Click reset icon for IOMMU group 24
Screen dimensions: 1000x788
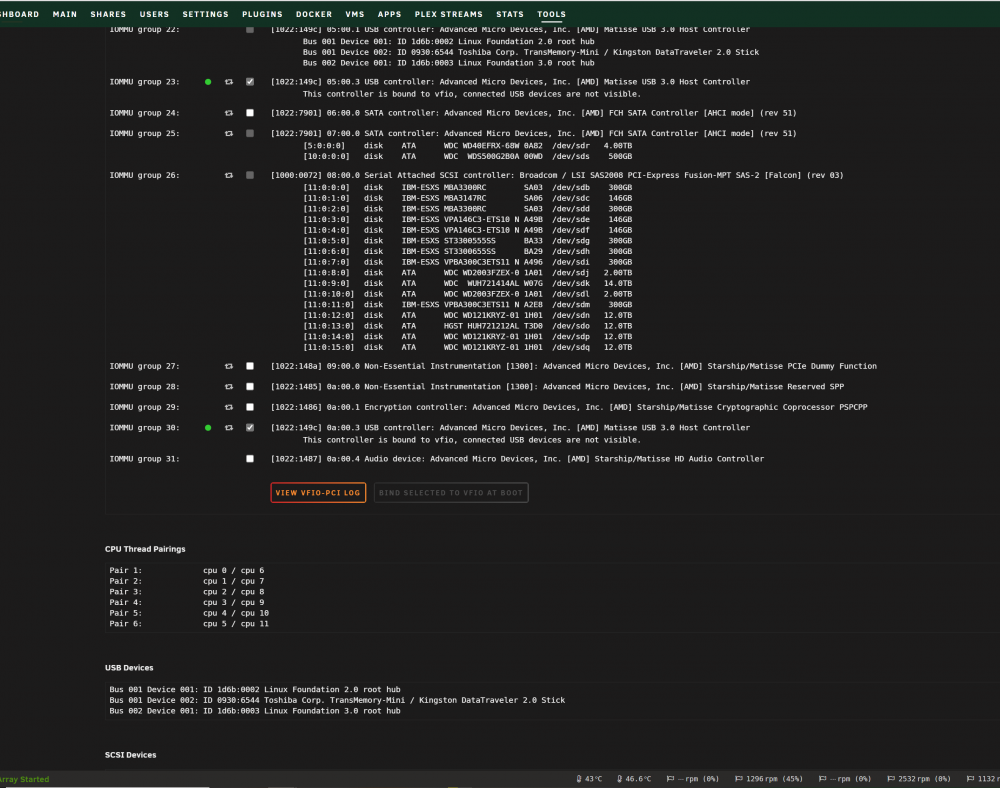229,113
